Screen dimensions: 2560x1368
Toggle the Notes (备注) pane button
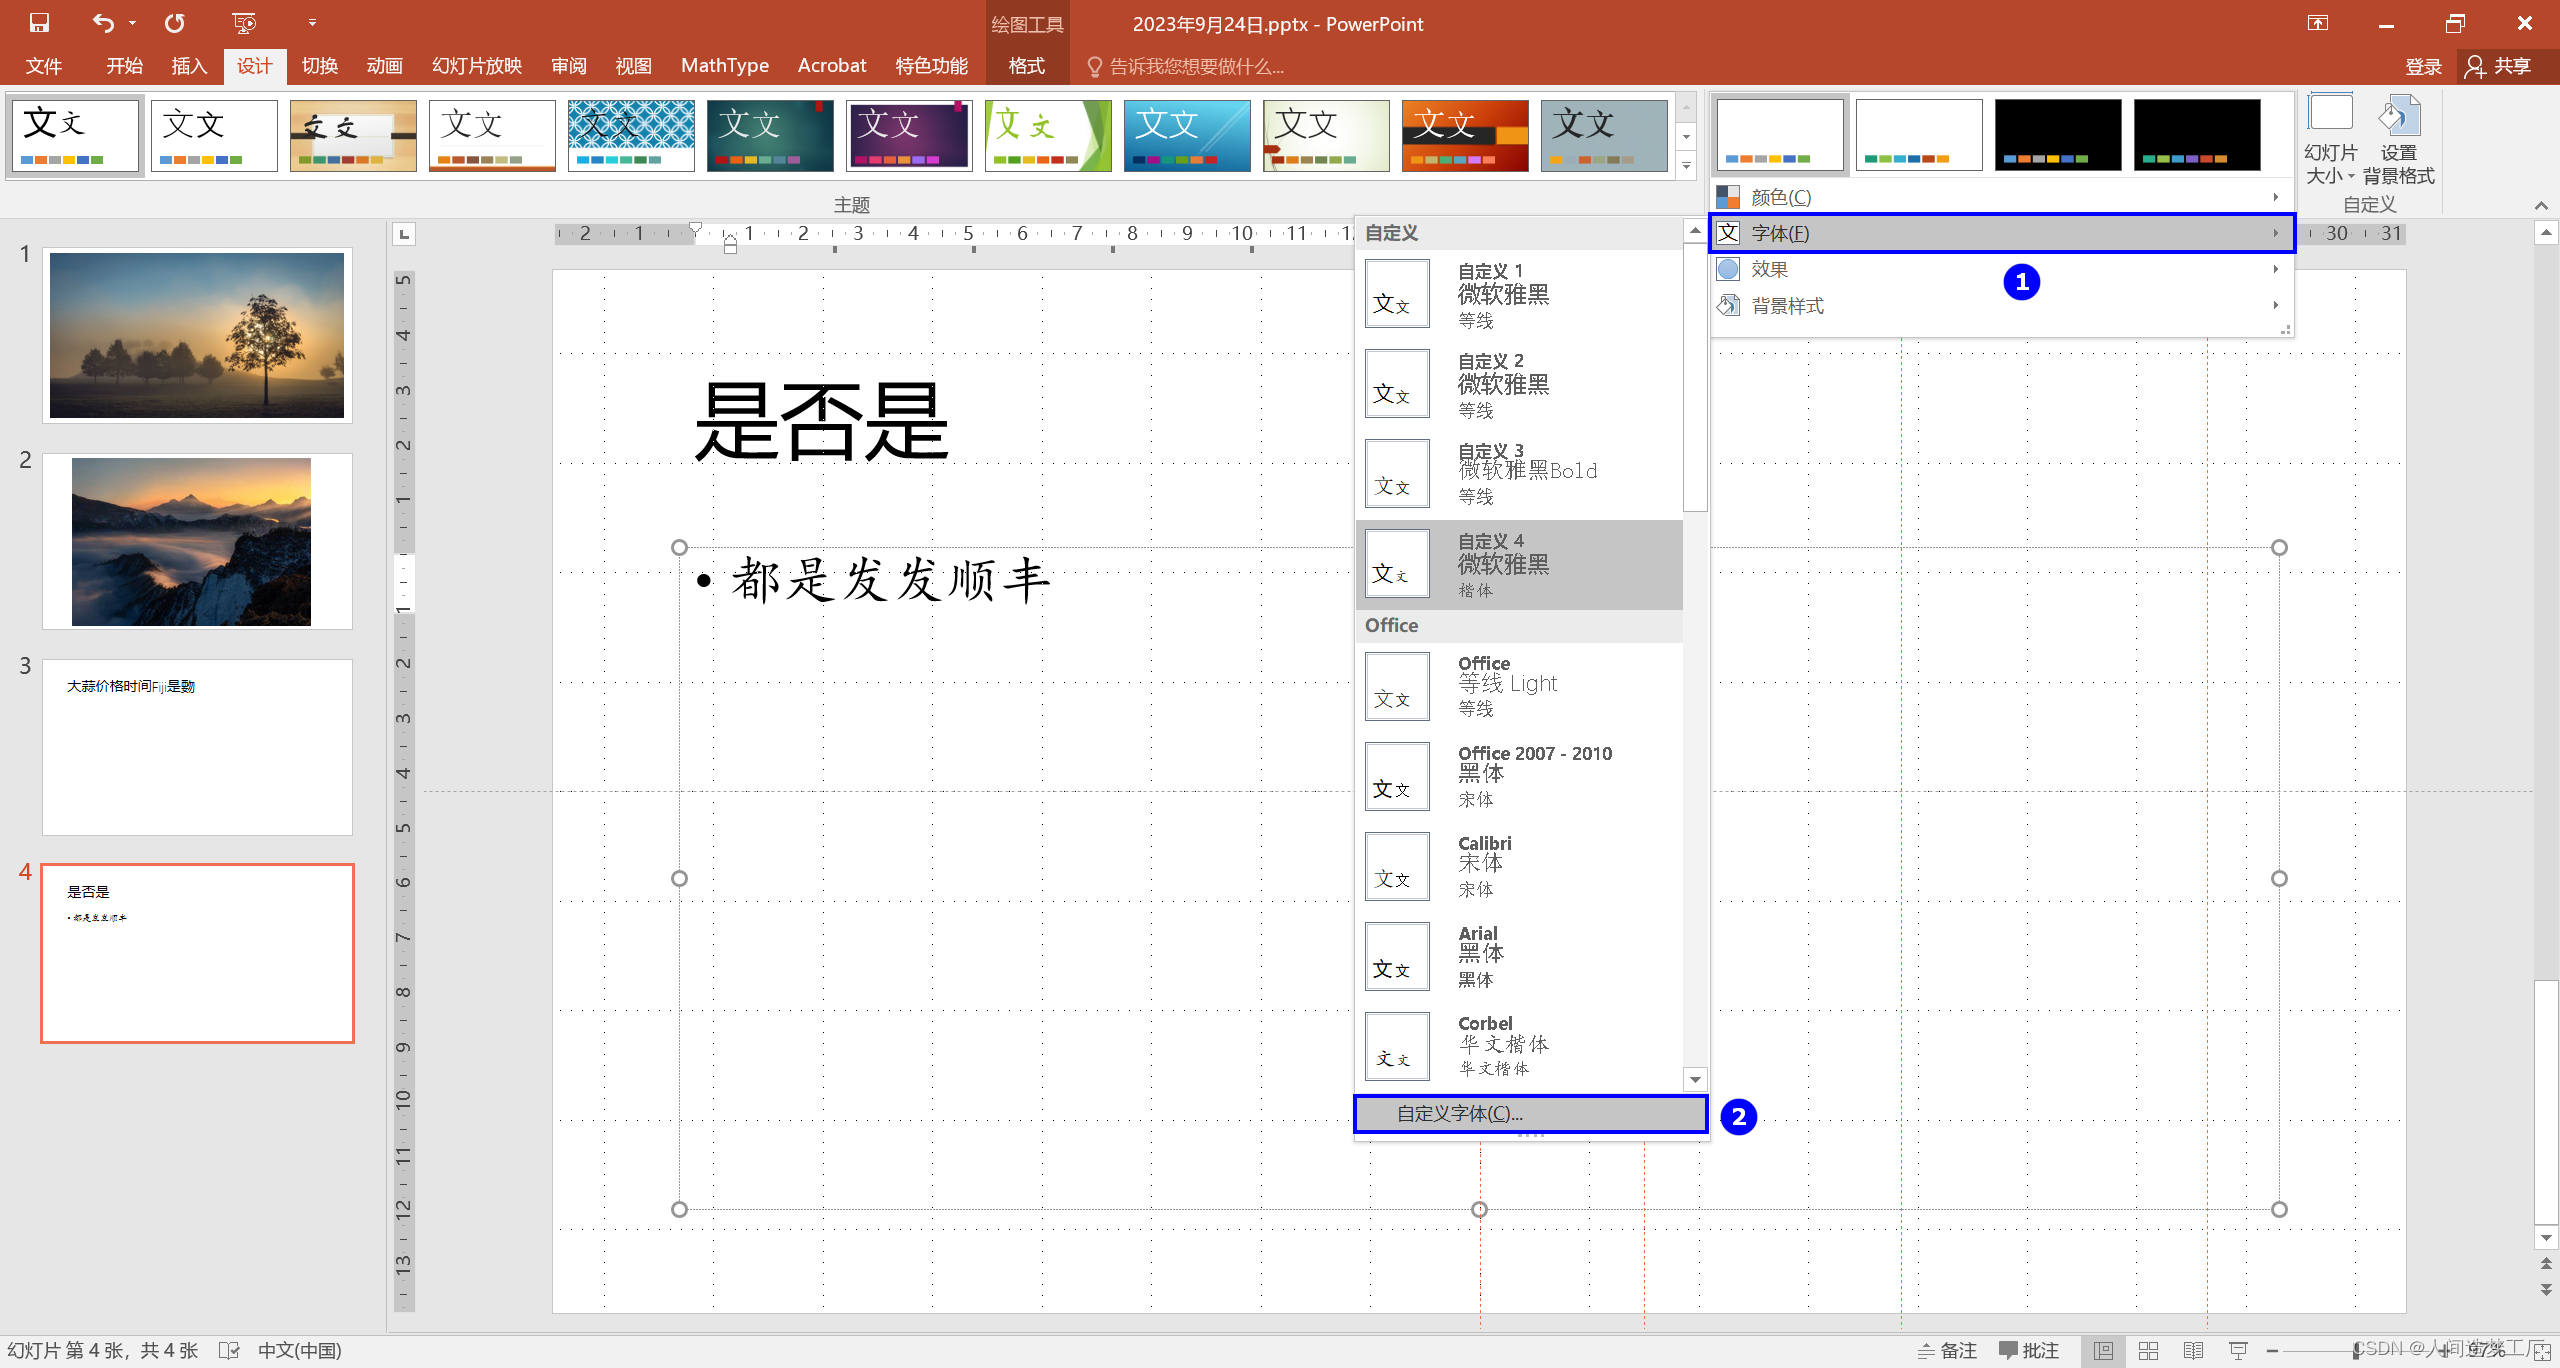point(1947,1351)
